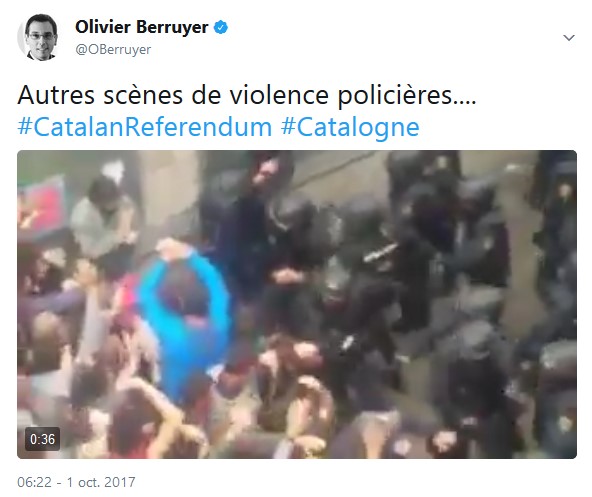Play the embedded police violence video
This screenshot has height=497, width=592.
(x=297, y=304)
